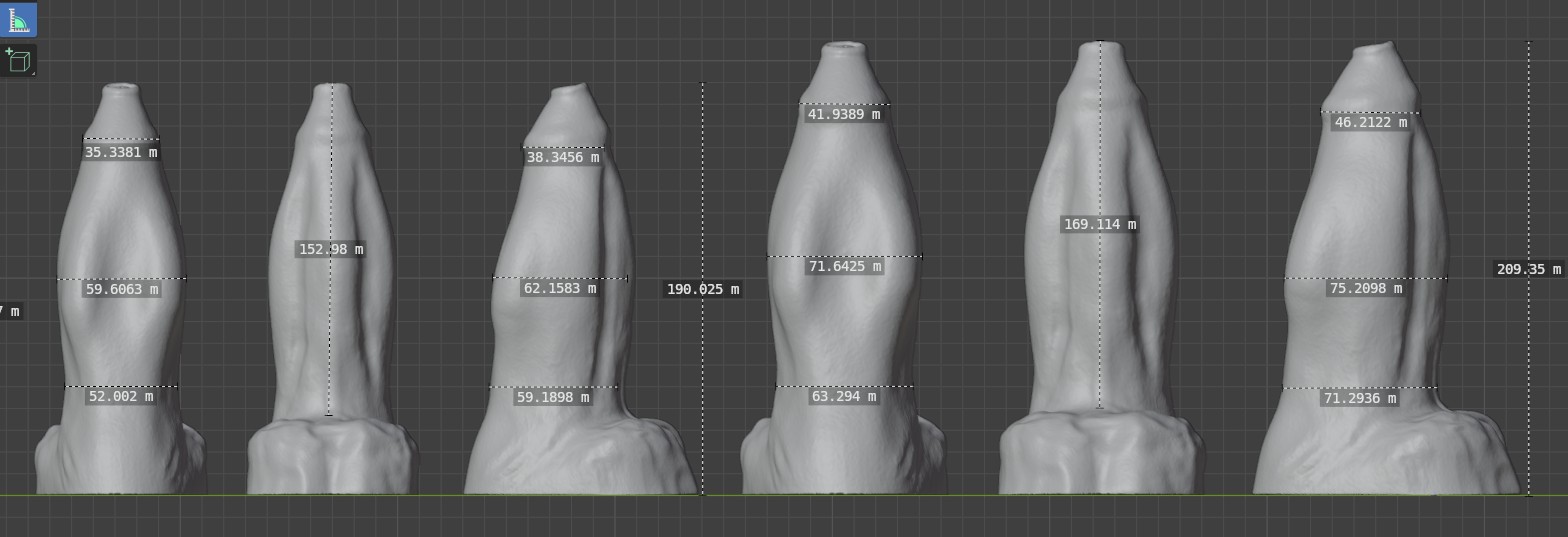The image size is (1568, 537).
Task: Click the 38.3456 m ruler label
Action: tap(562, 157)
